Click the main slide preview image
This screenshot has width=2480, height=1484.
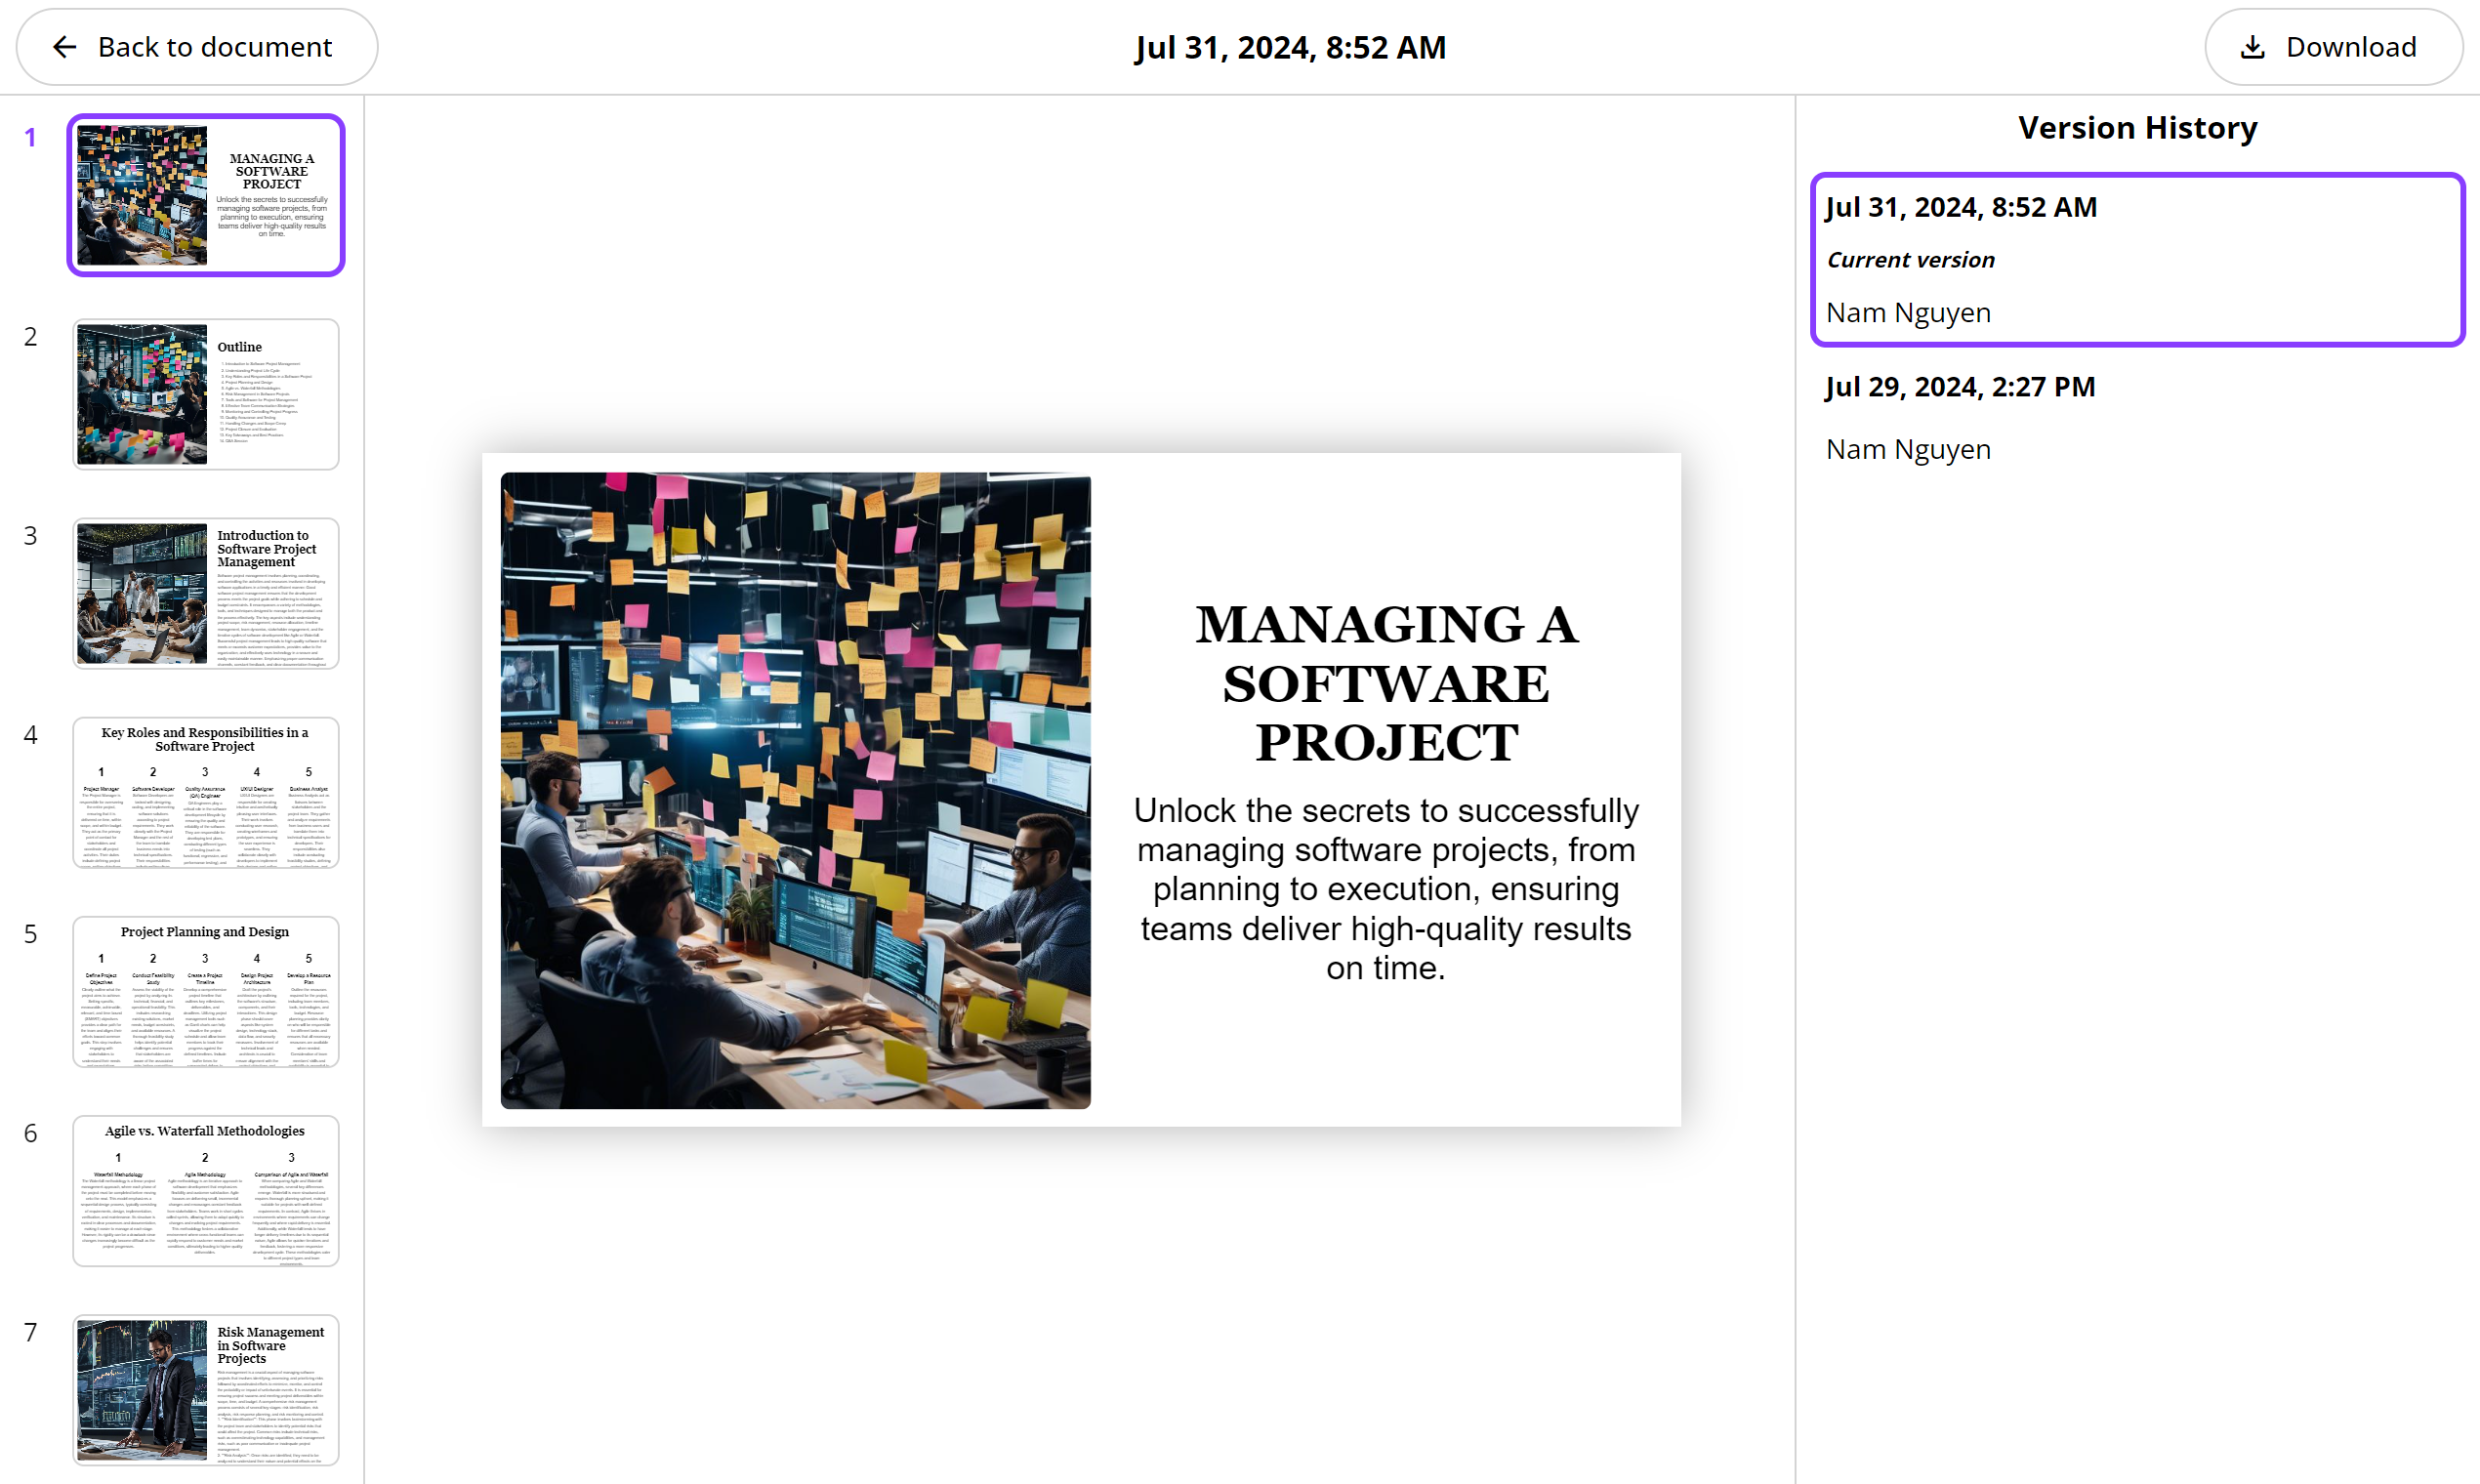[795, 790]
